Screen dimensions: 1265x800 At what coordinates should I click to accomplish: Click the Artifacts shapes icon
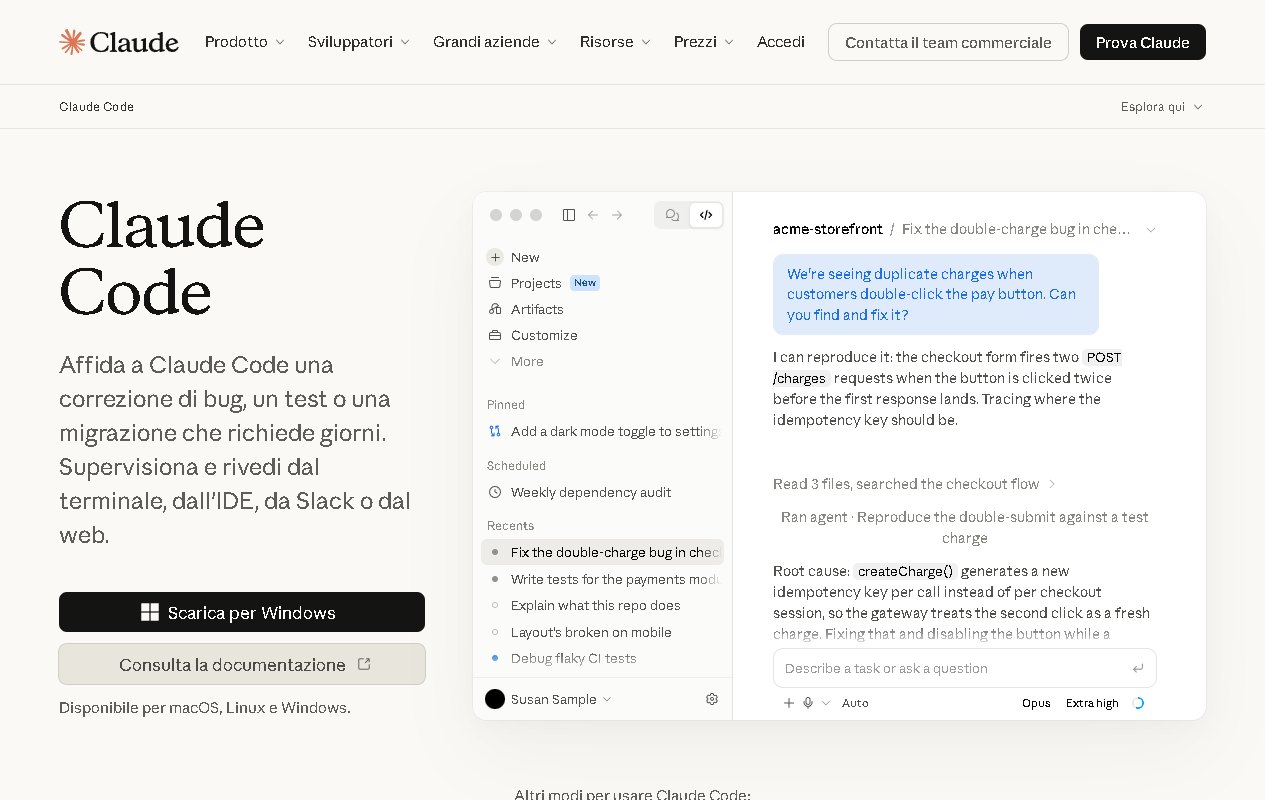coord(495,309)
